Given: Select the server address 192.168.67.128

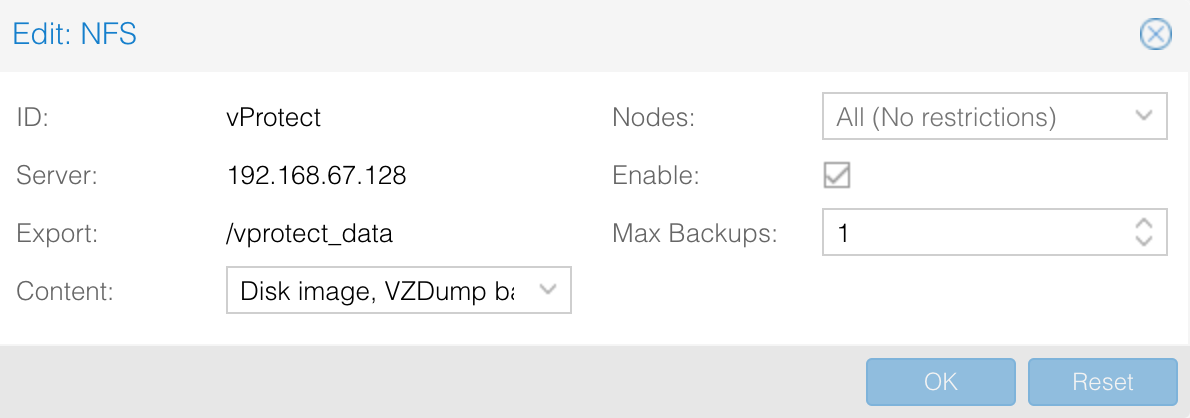Looking at the screenshot, I should 317,176.
